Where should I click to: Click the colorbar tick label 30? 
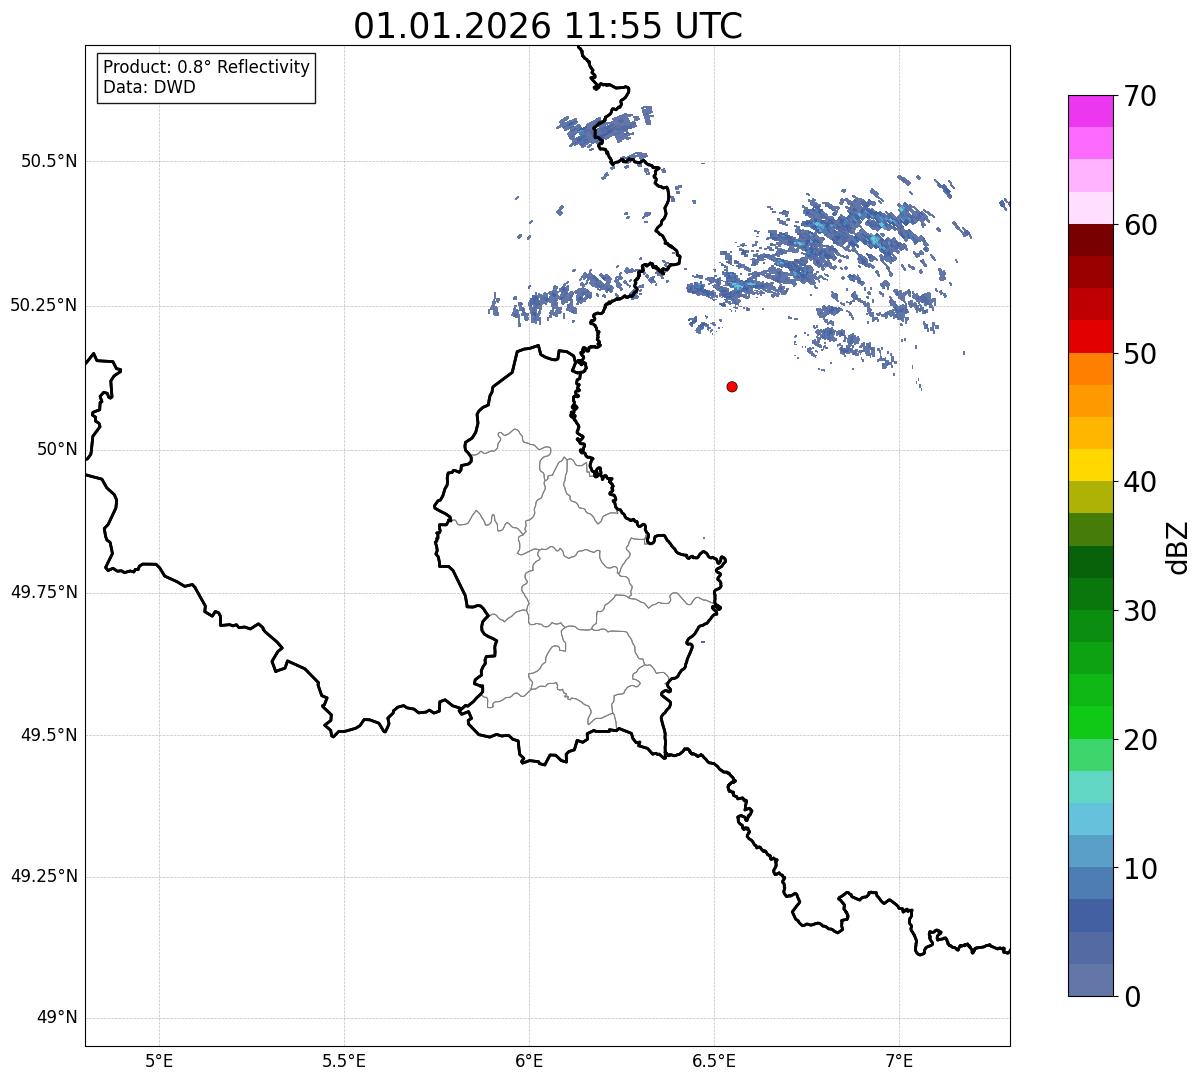[1140, 611]
